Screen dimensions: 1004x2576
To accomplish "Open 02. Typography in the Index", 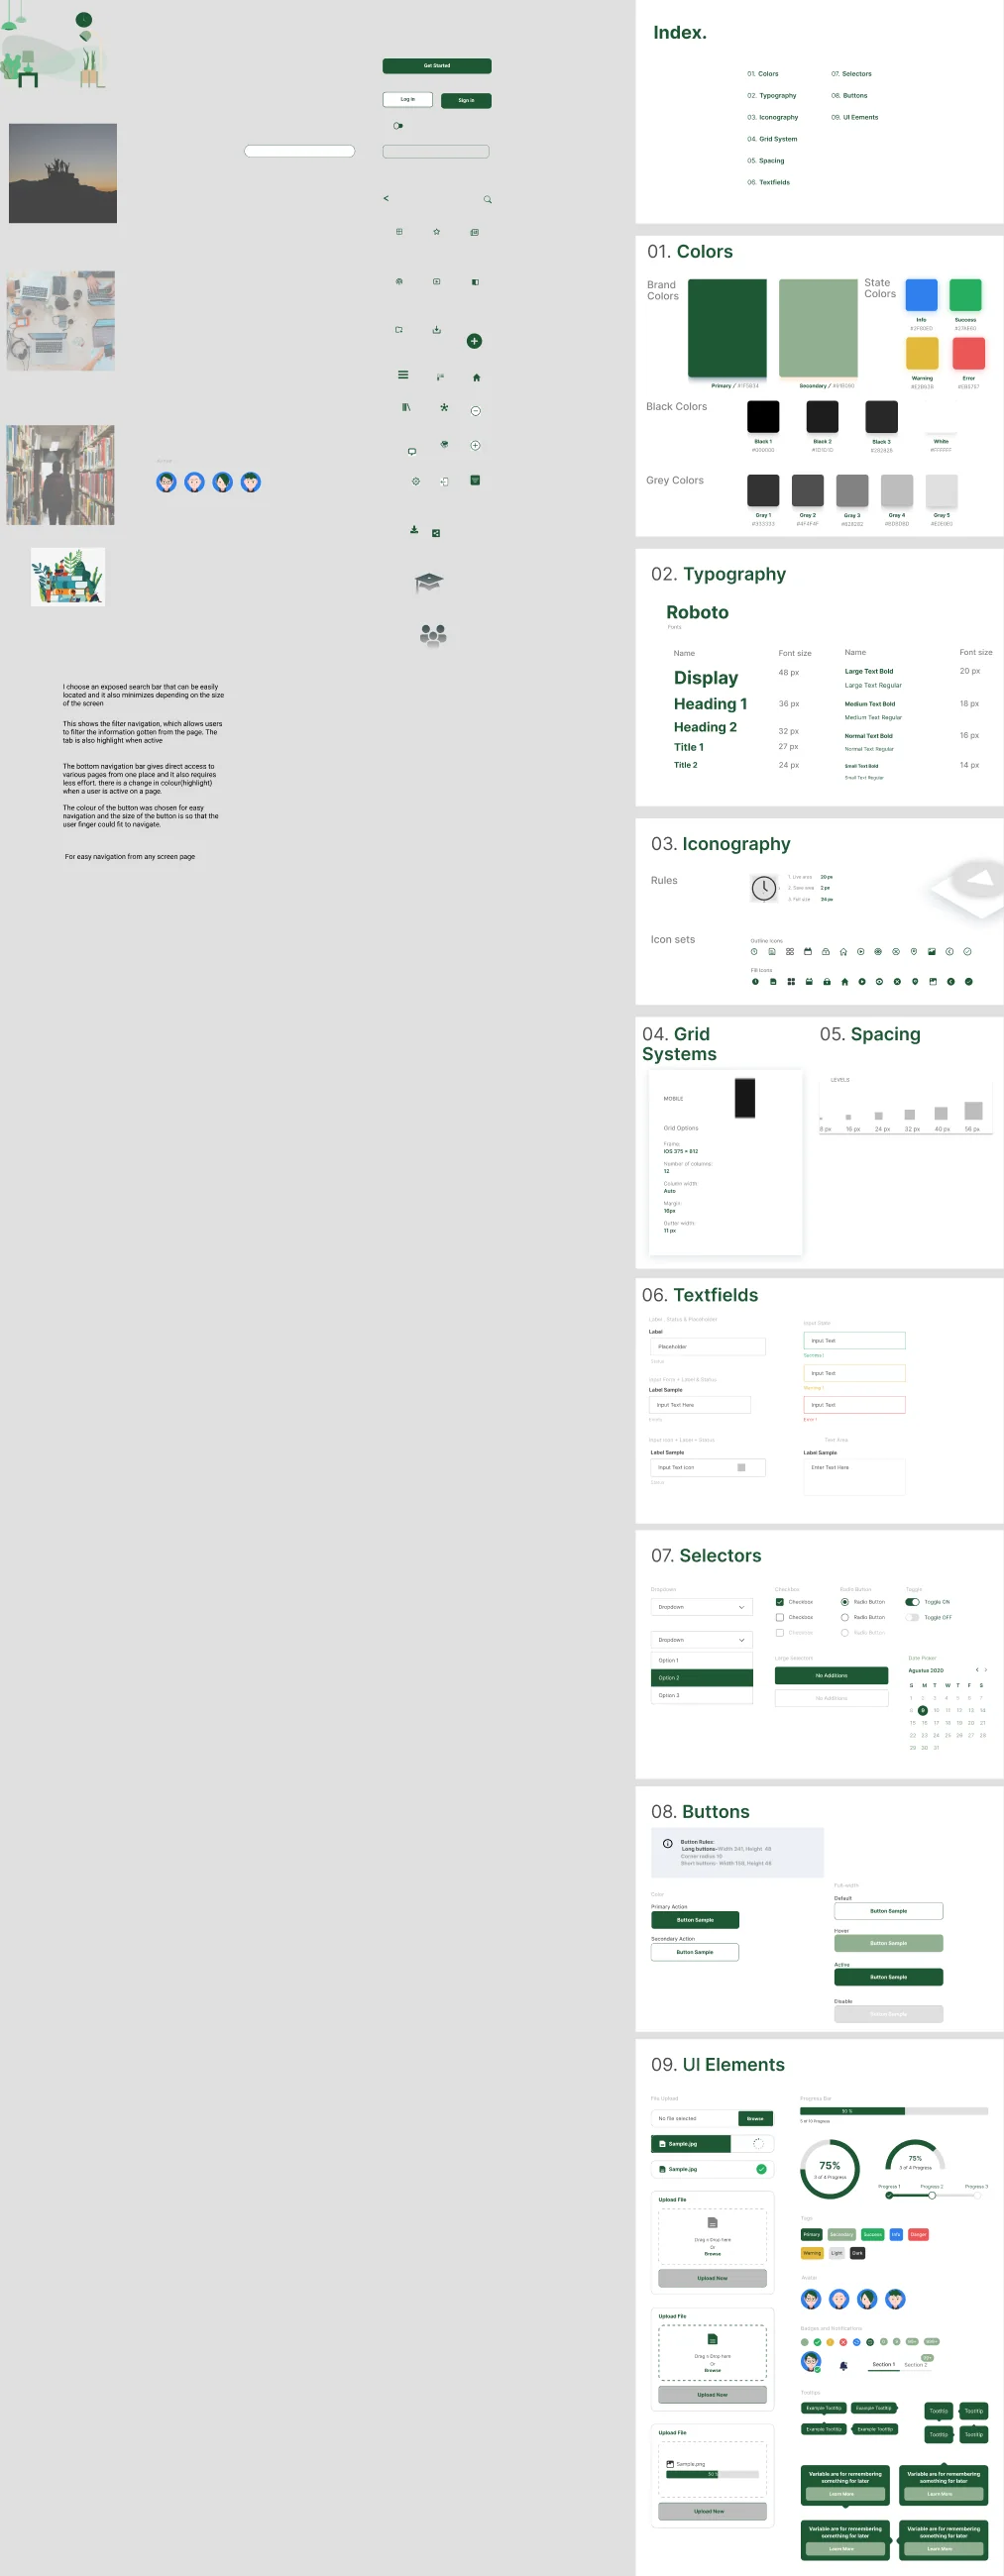I will tap(772, 96).
